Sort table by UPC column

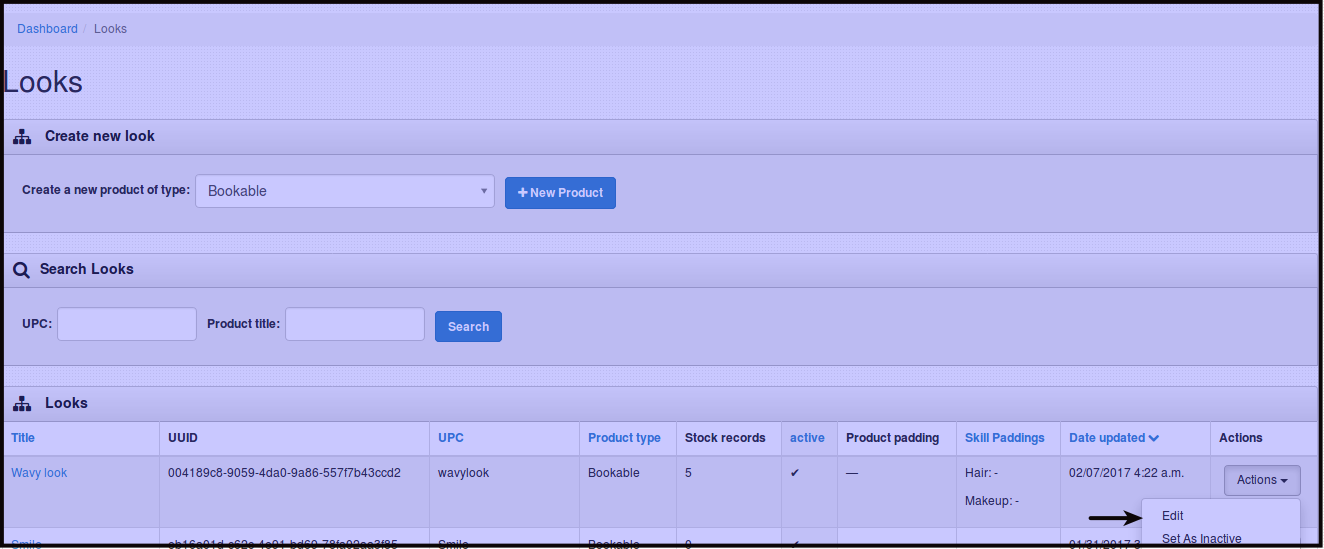[x=451, y=438]
